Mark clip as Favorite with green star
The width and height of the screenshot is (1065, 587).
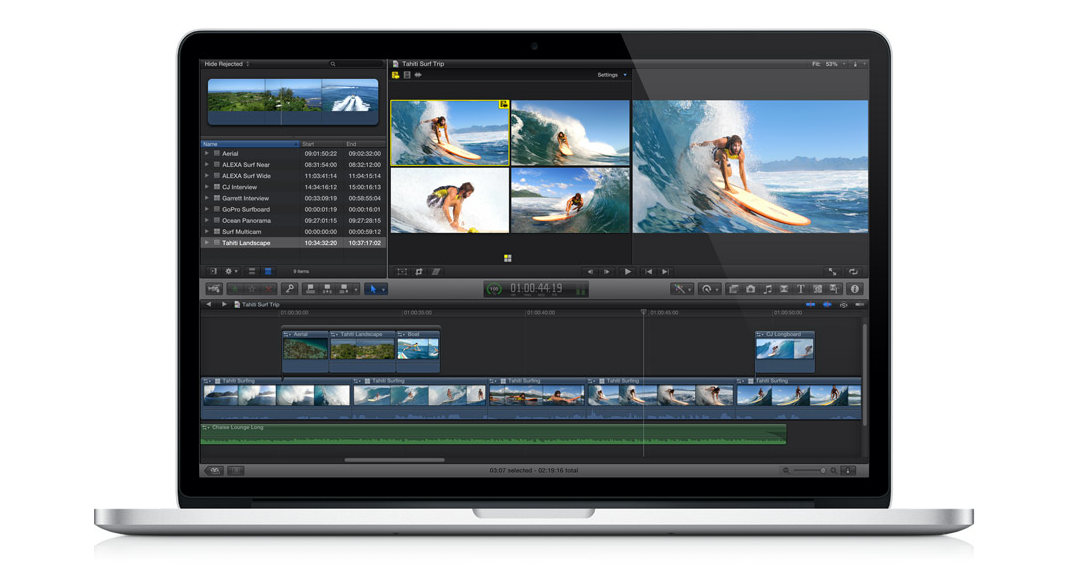click(235, 289)
